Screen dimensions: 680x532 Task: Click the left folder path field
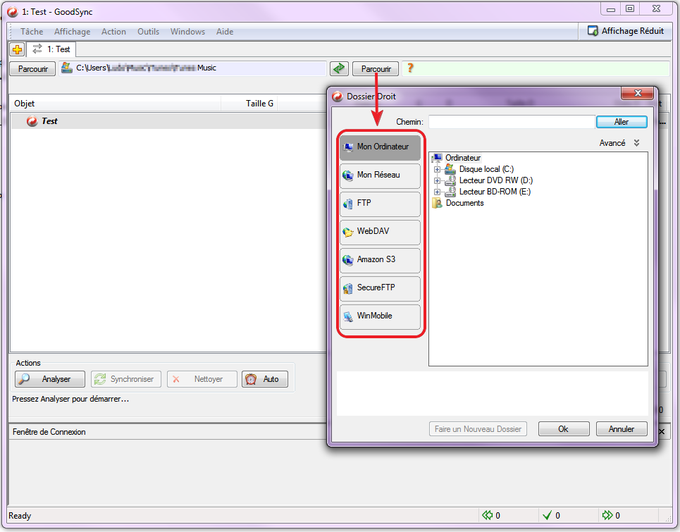coord(193,68)
